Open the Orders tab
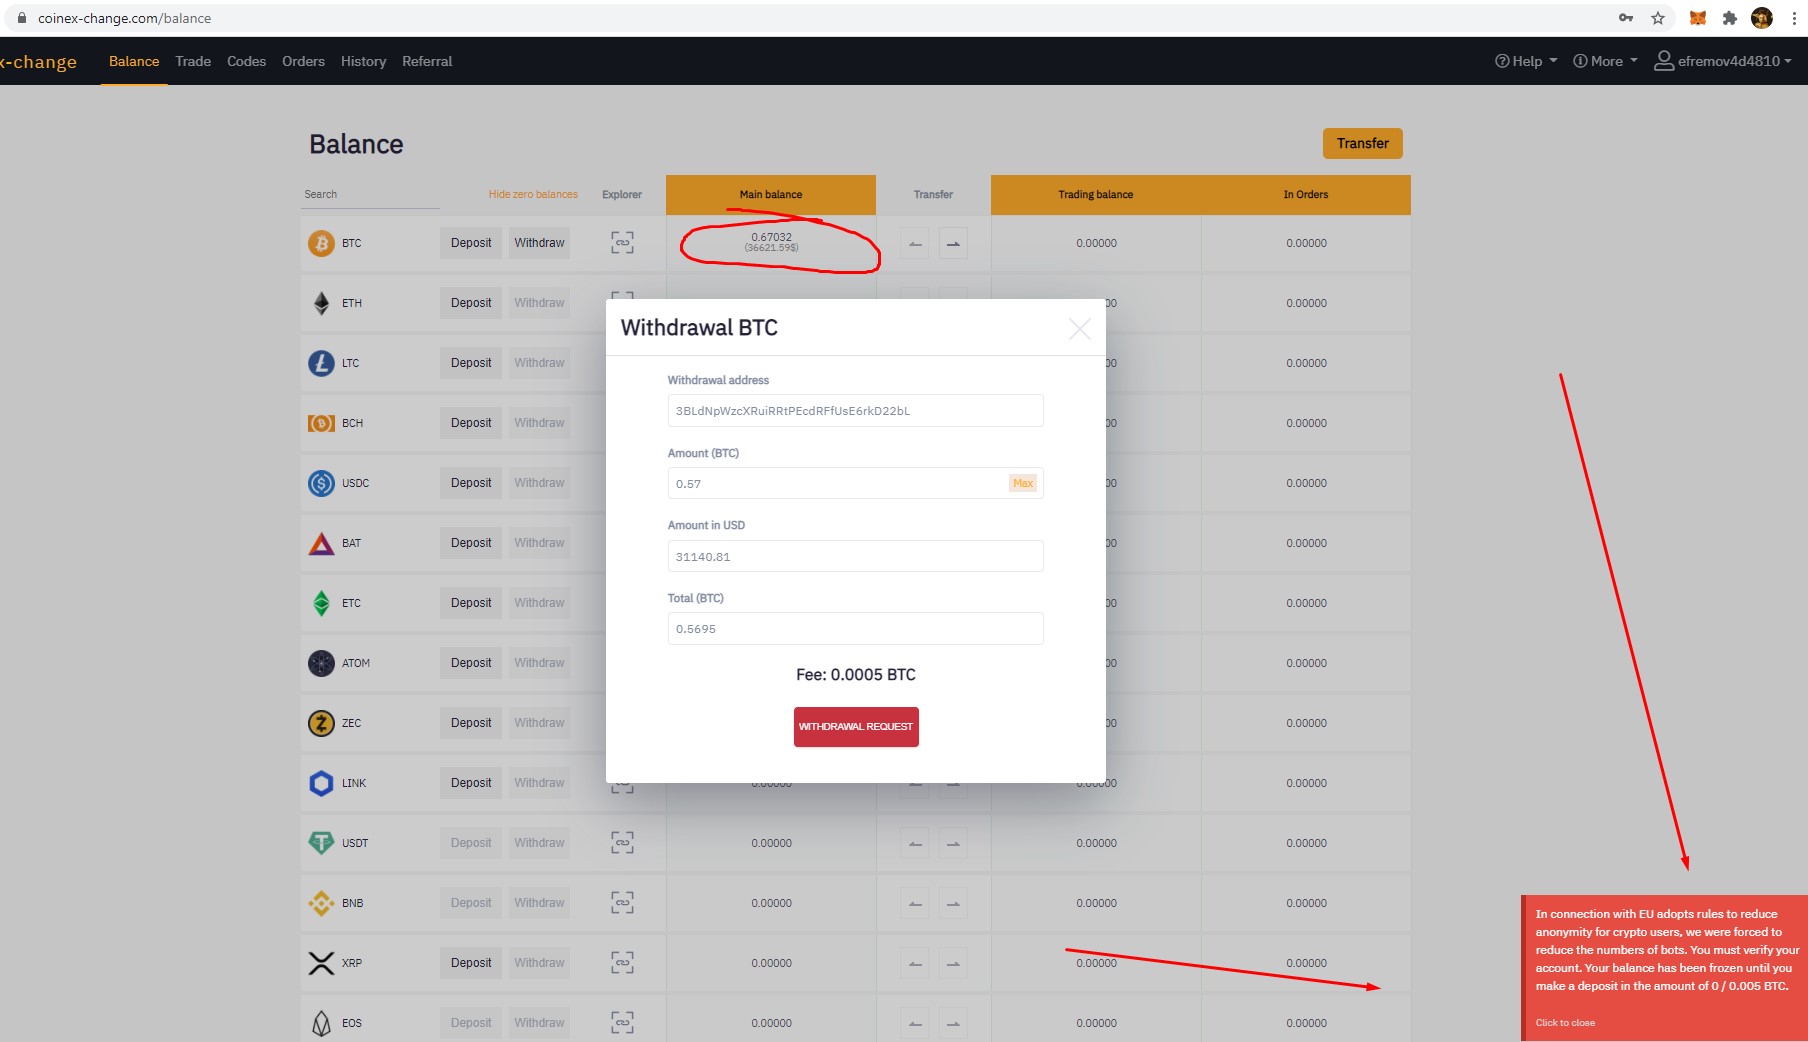Viewport: 1808px width, 1042px height. click(x=303, y=61)
